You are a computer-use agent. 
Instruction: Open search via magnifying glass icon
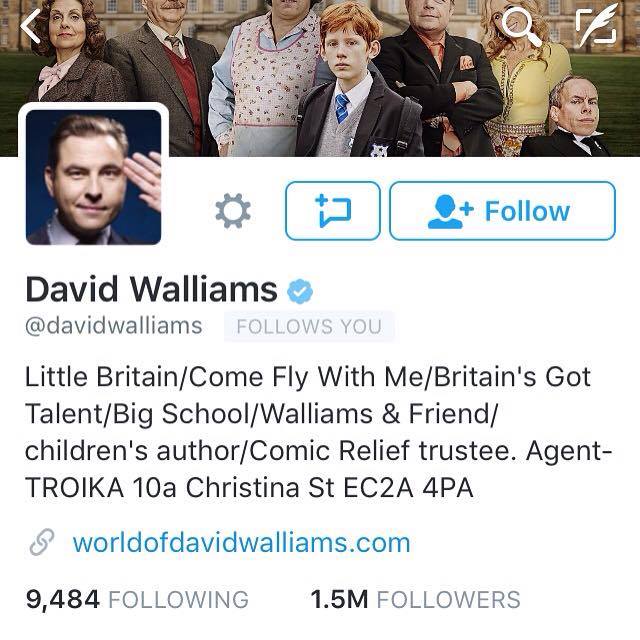521,25
